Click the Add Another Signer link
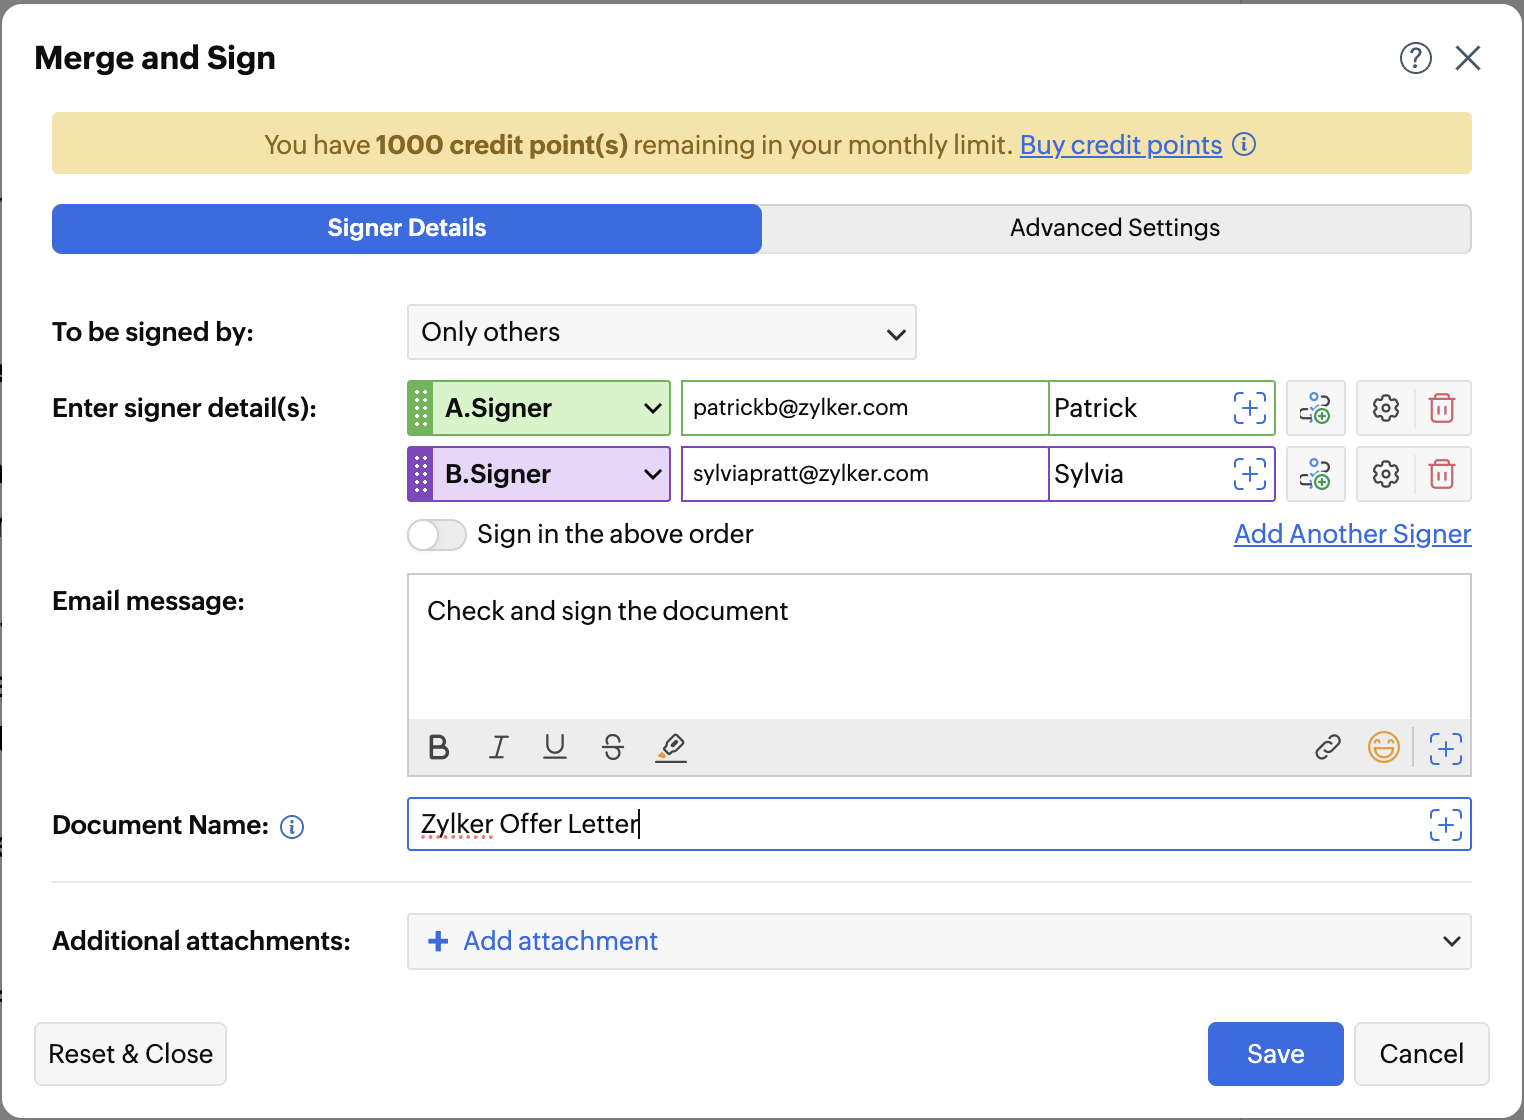 click(x=1352, y=534)
